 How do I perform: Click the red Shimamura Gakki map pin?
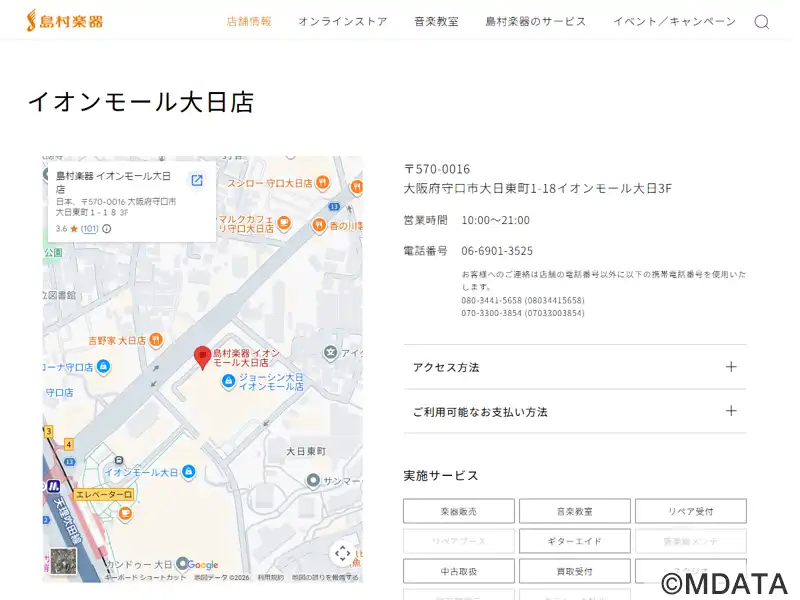tap(202, 357)
